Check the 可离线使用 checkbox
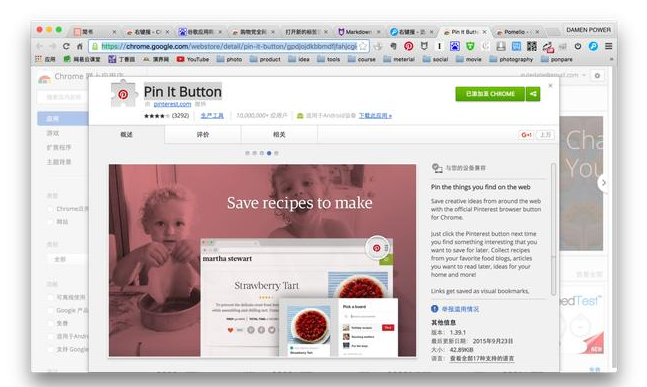647x387 pixels. coord(50,297)
